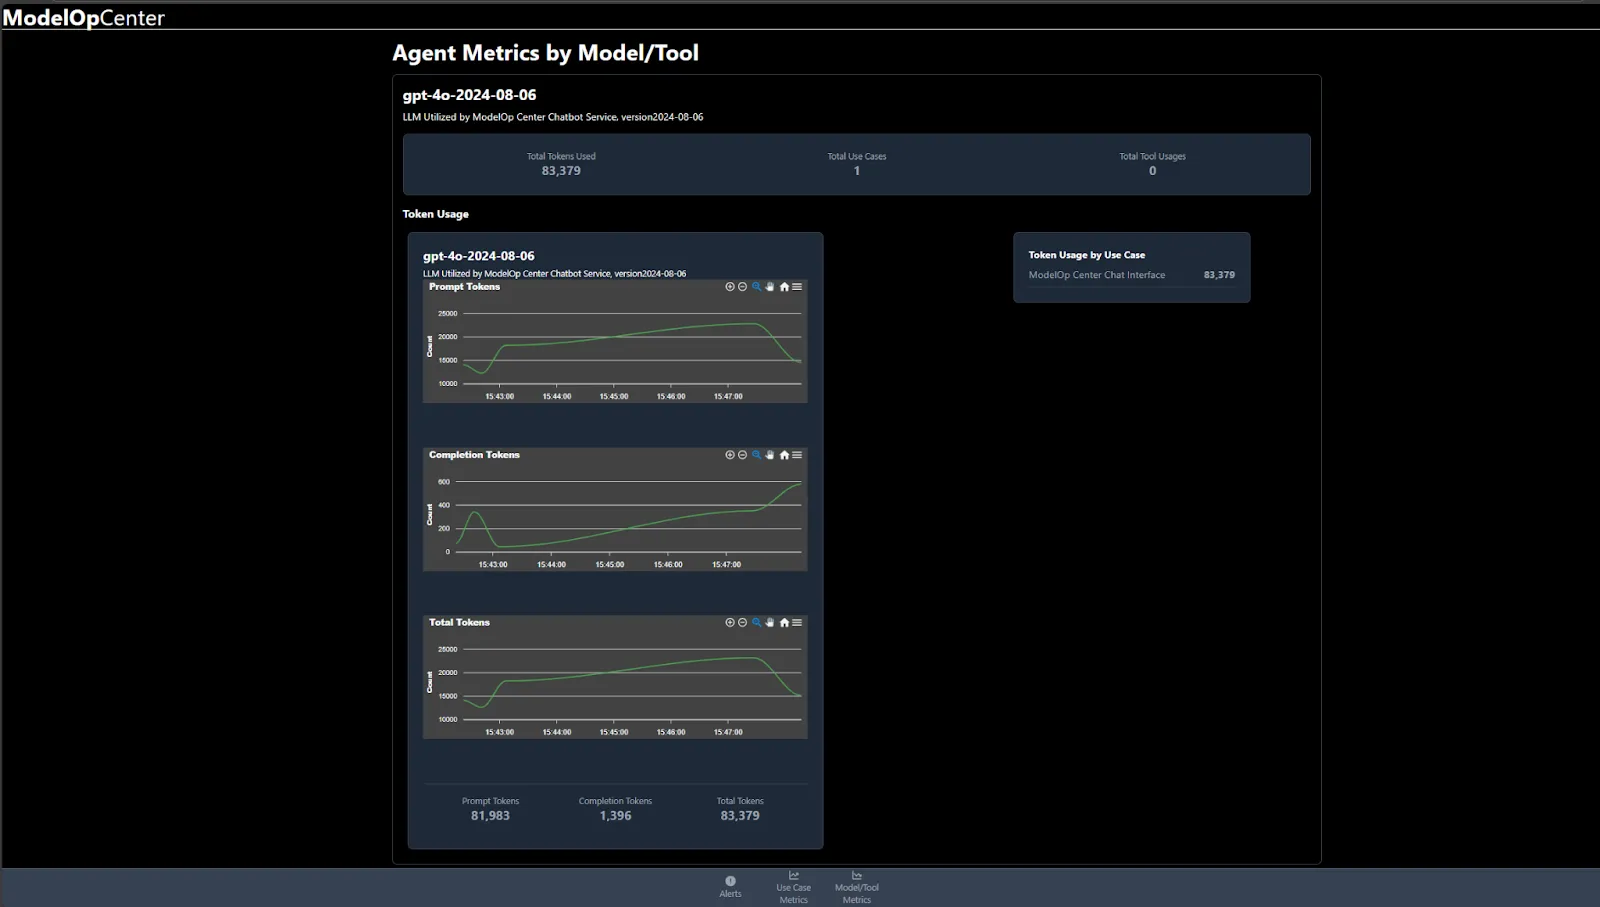This screenshot has height=907, width=1600.
Task: Open the Model/Tool Metrics tab
Action: (x=857, y=887)
